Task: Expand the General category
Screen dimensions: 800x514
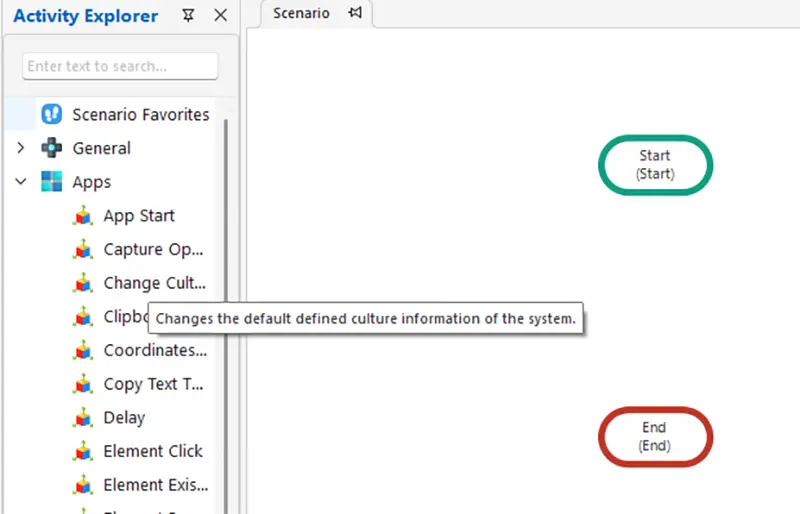Action: tap(20, 148)
